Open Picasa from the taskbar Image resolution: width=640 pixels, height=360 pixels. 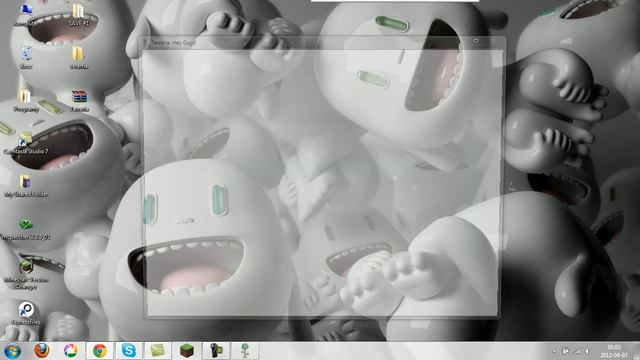pos(70,351)
